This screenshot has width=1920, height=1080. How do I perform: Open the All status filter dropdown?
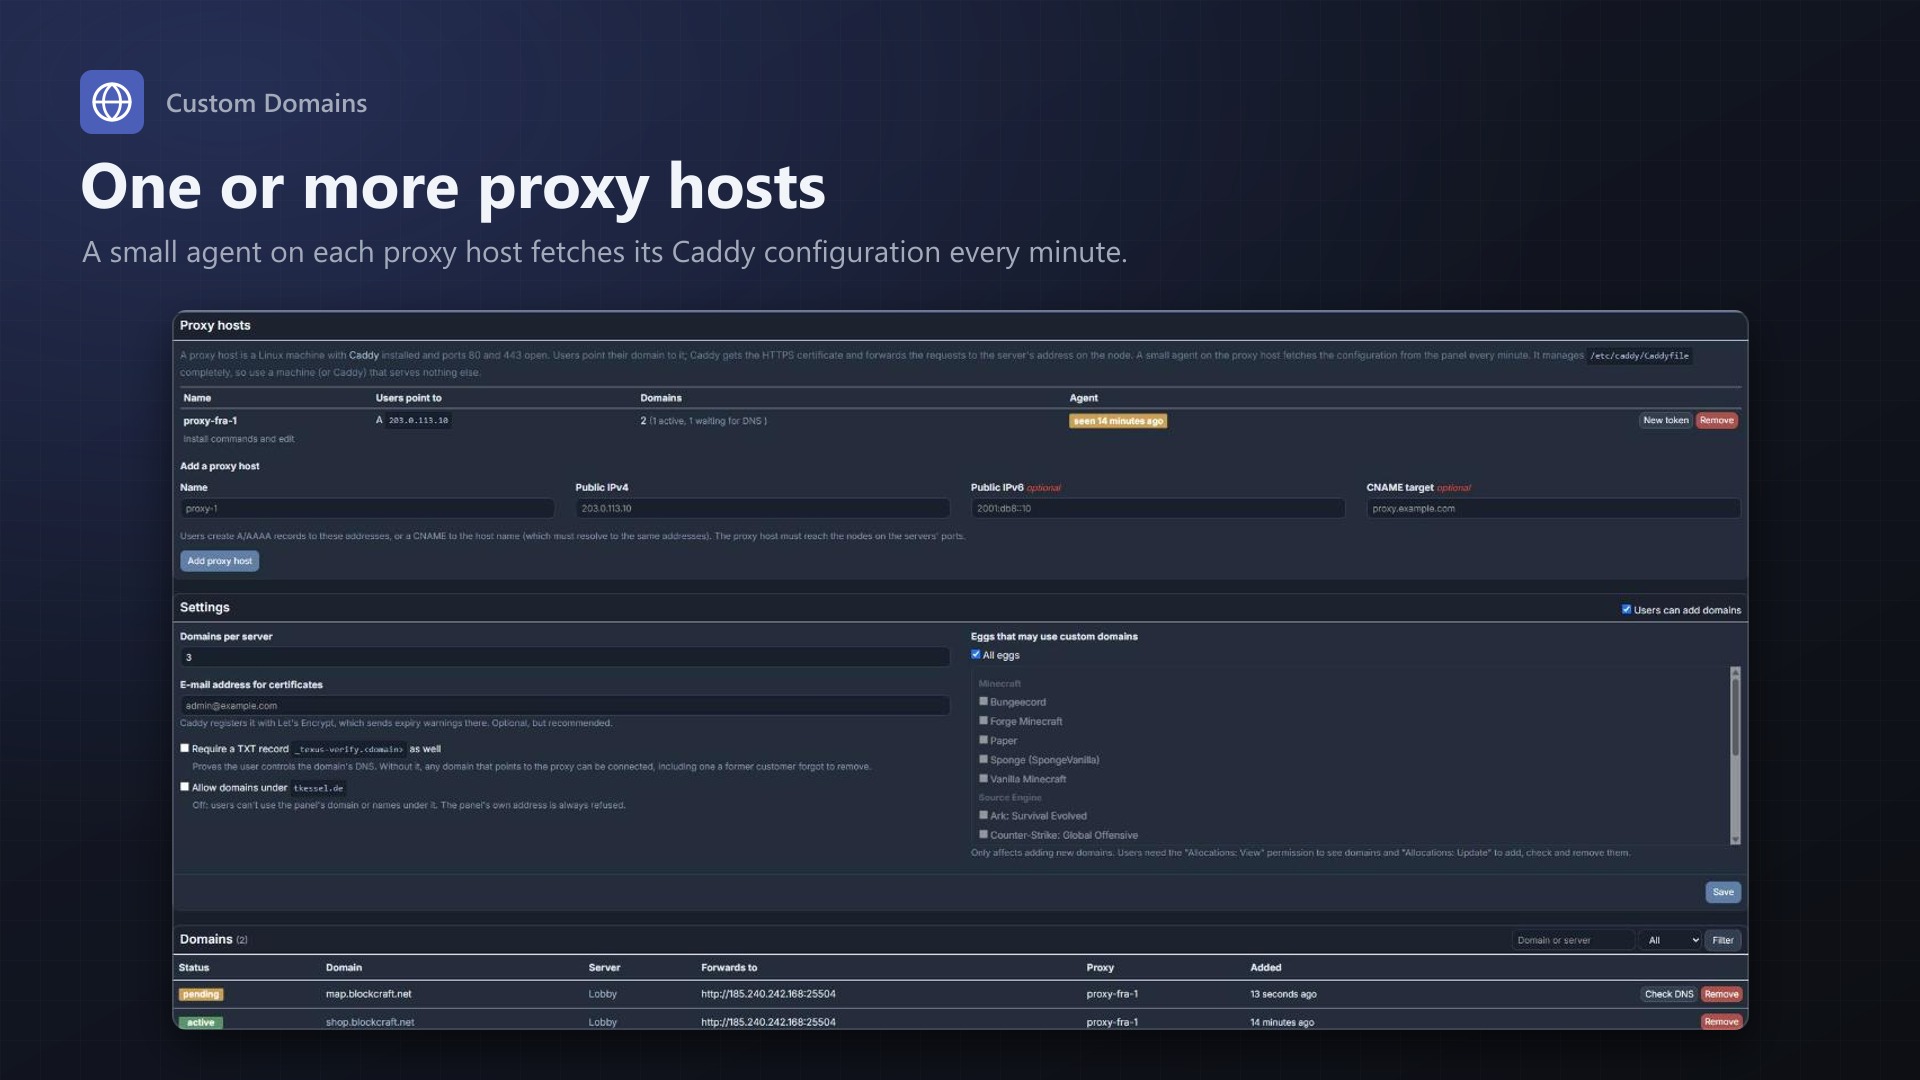[1672, 940]
